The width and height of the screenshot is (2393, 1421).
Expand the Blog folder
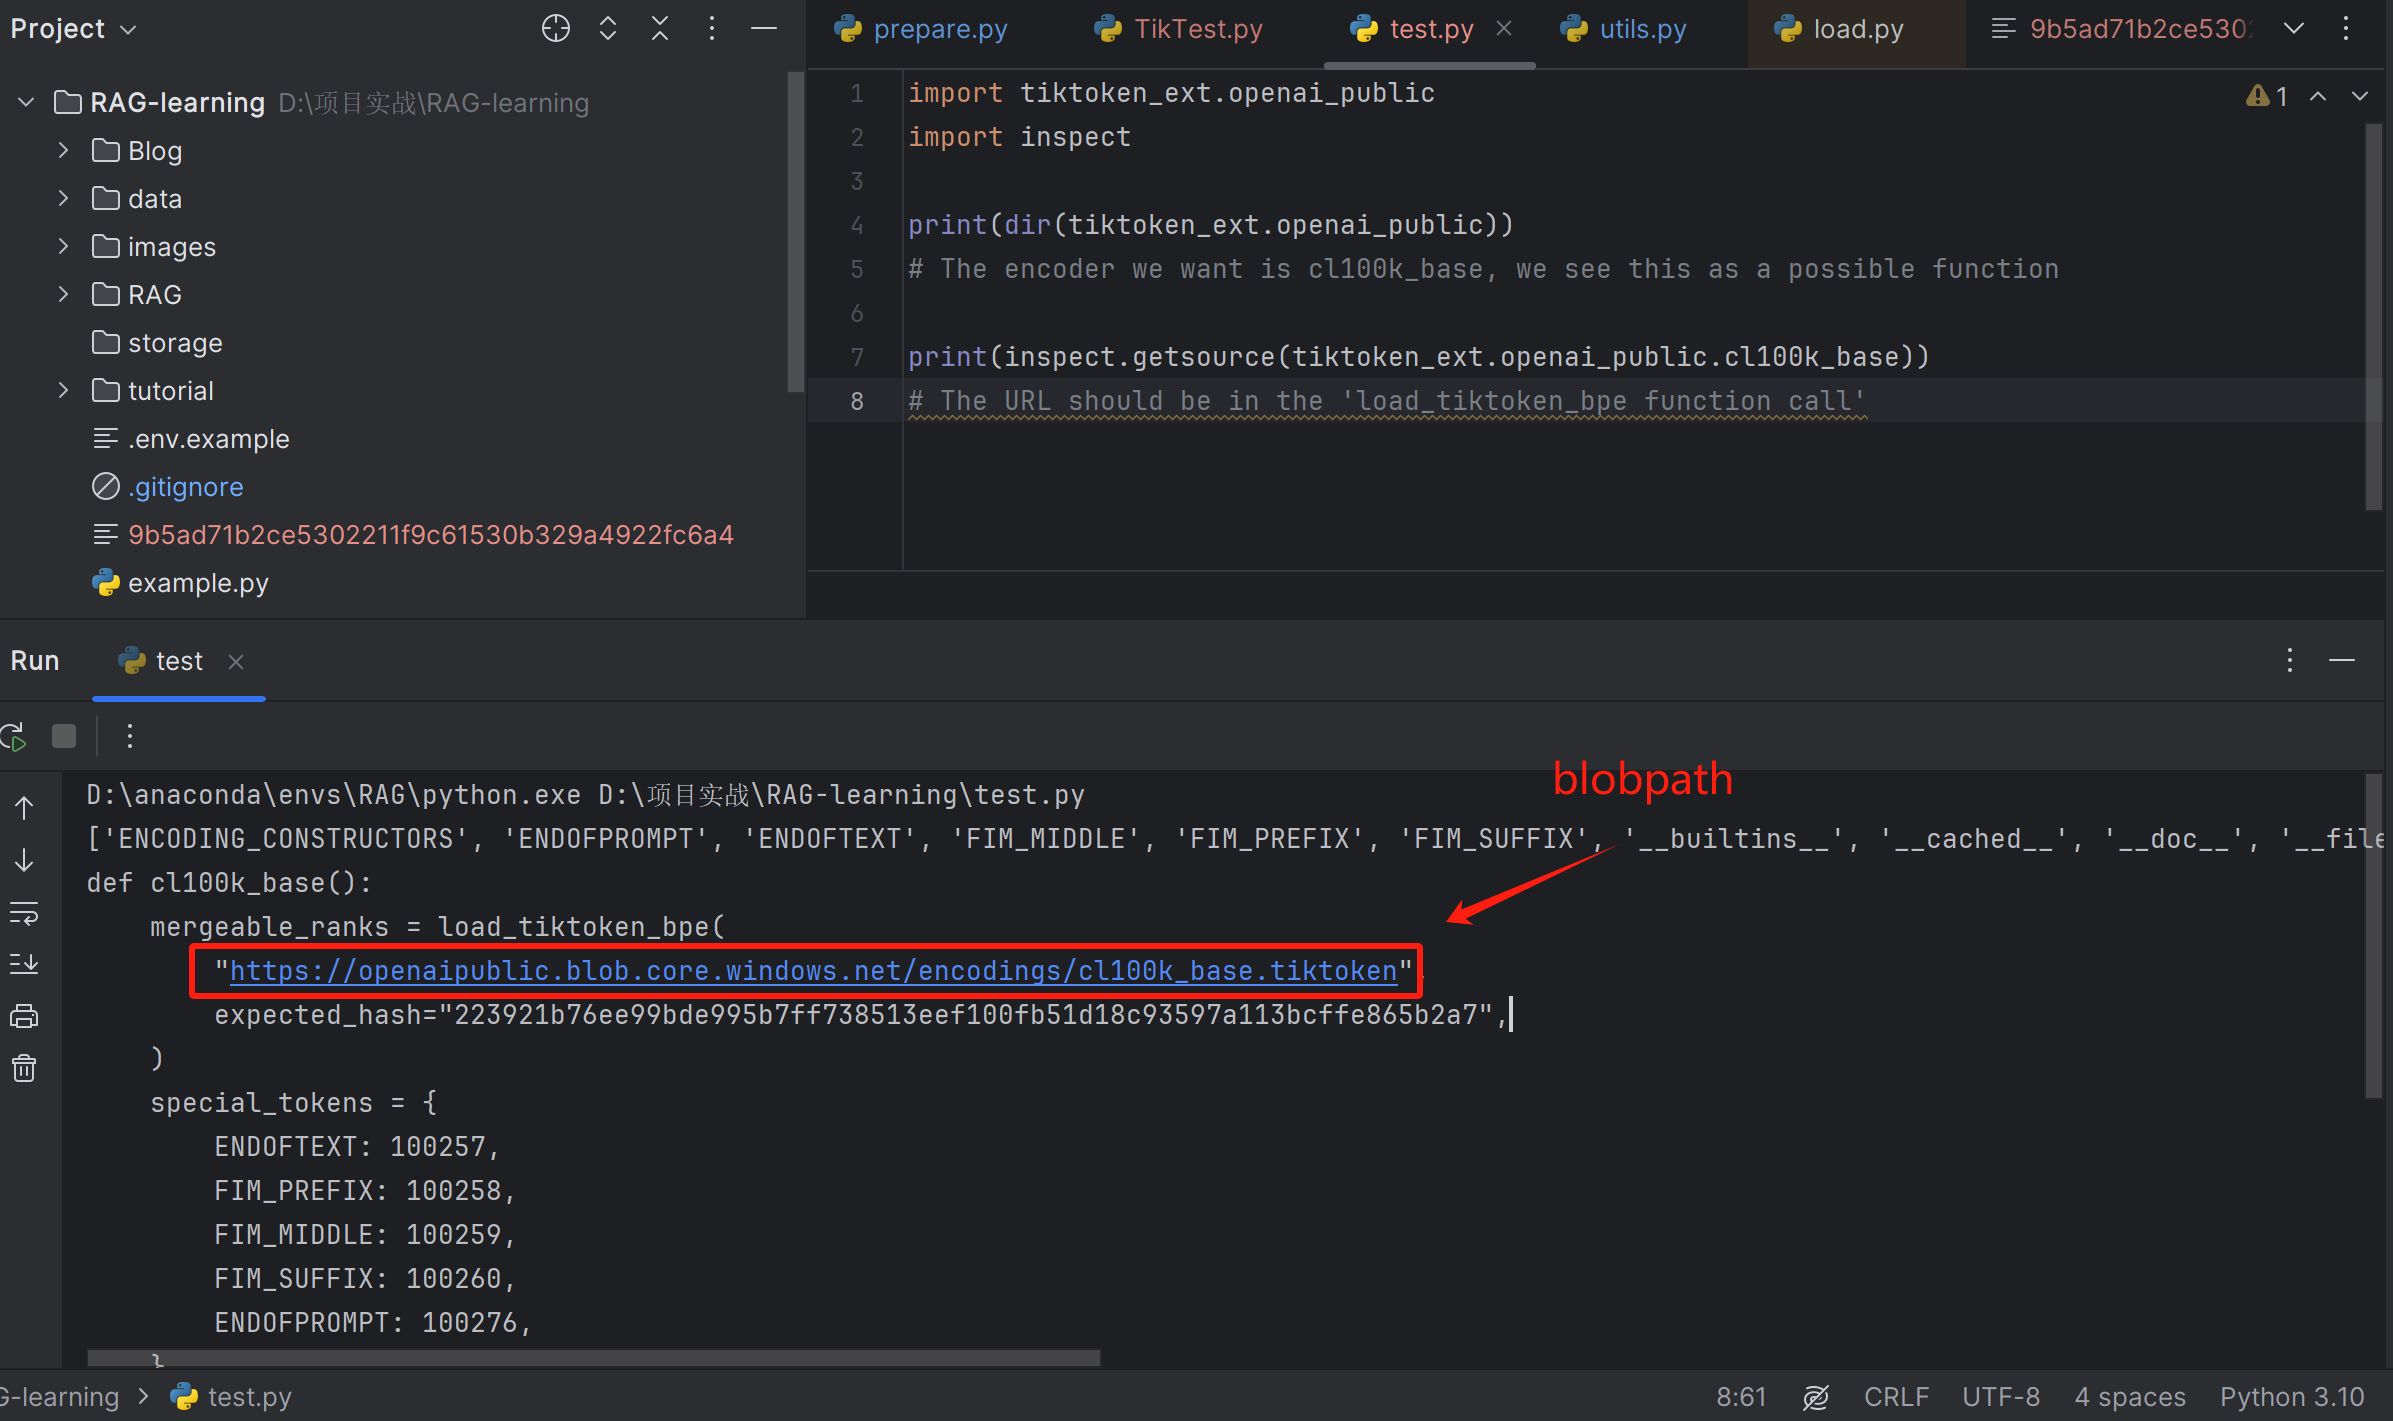coord(63,150)
